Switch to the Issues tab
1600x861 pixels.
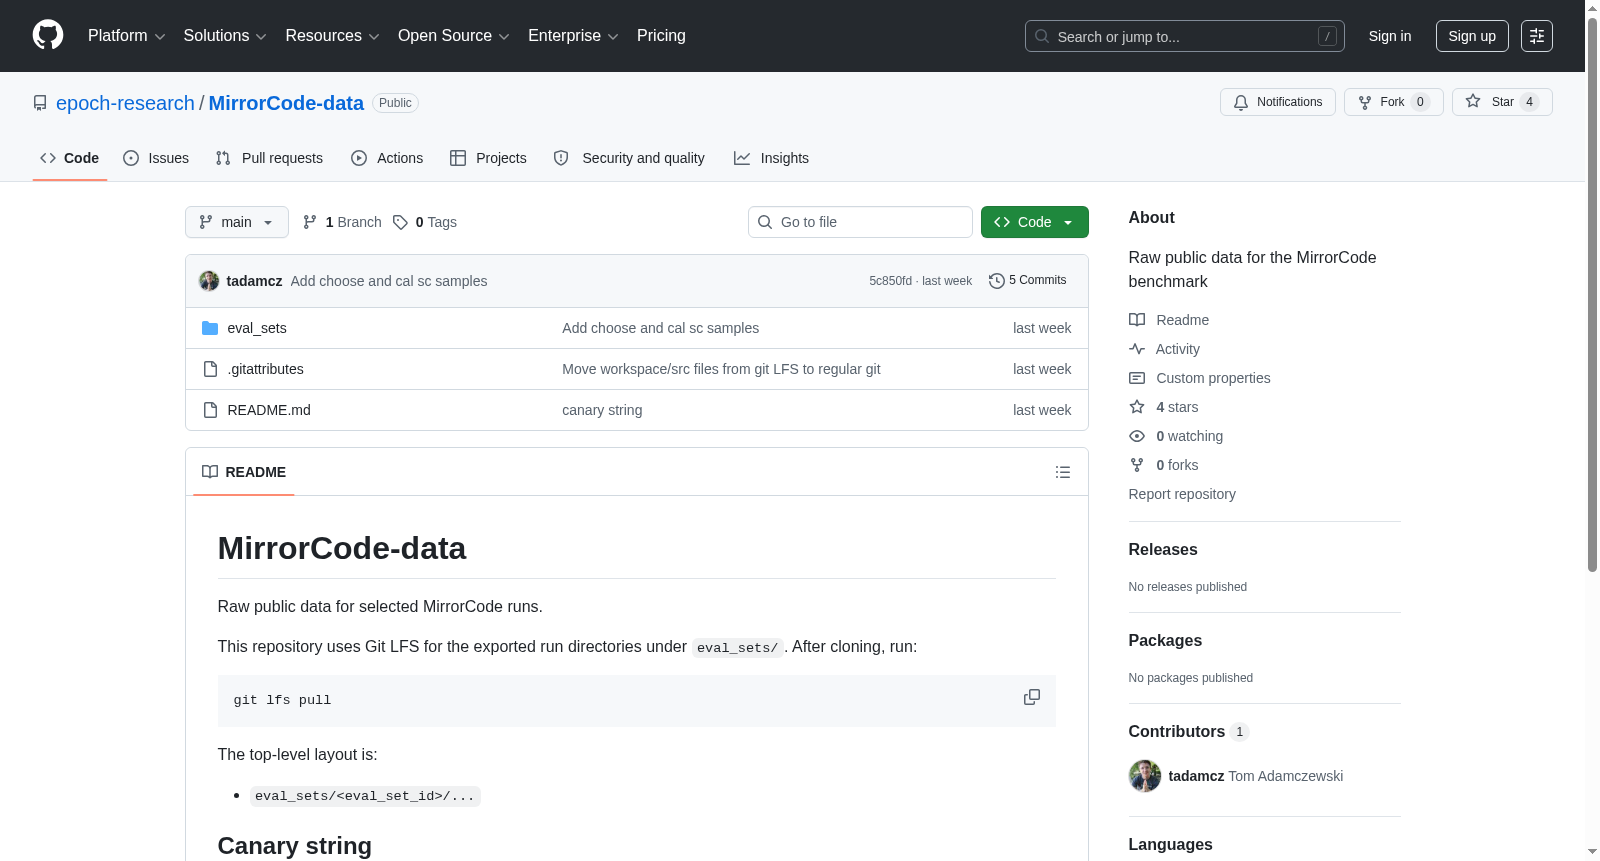click(x=156, y=158)
